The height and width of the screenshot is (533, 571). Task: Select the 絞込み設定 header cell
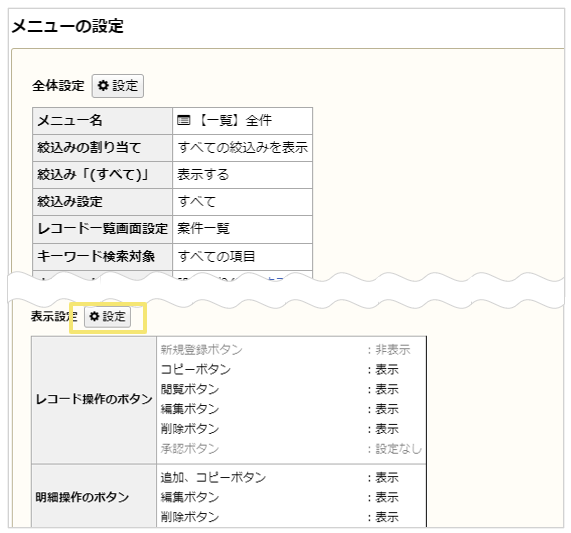[102, 202]
